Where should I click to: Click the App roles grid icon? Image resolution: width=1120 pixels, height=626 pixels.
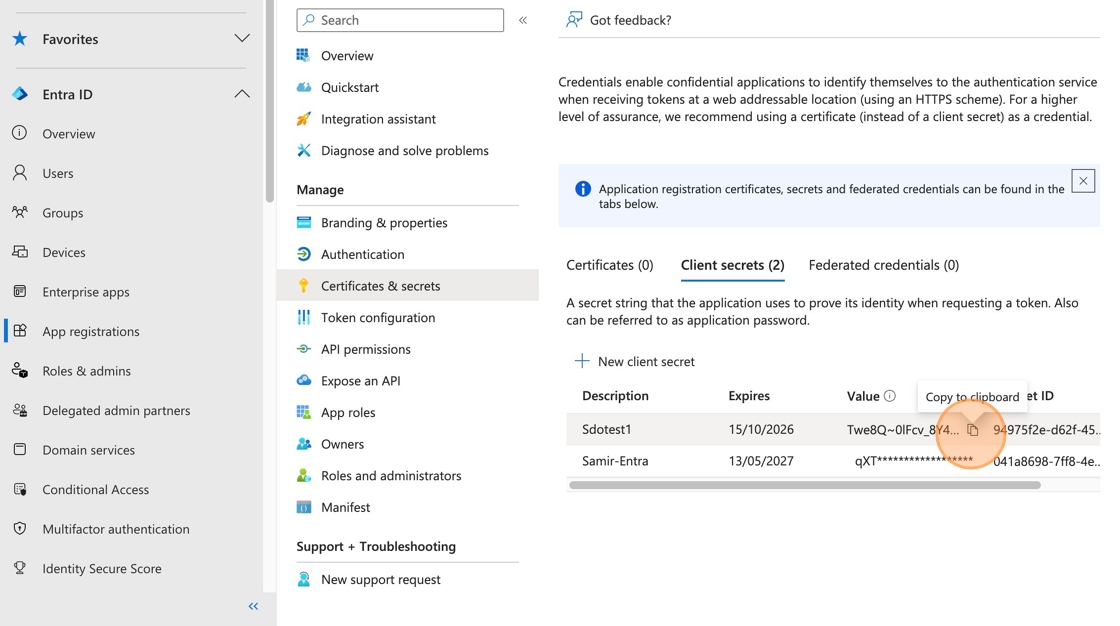(304, 412)
